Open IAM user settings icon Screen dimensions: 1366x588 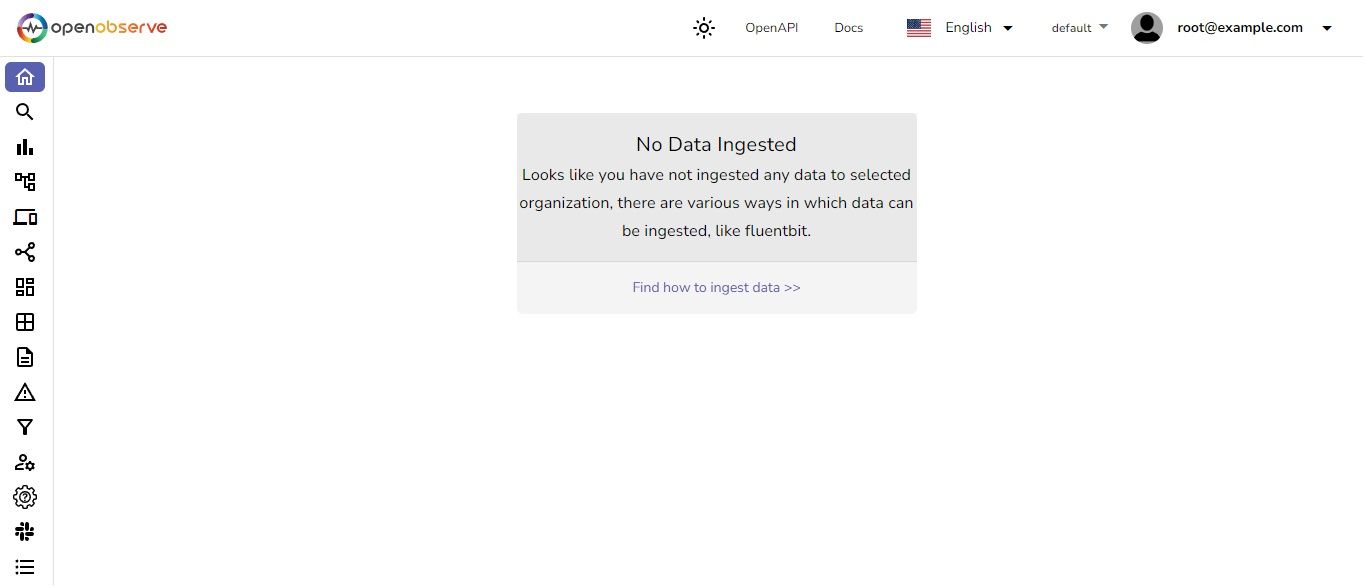tap(25, 462)
